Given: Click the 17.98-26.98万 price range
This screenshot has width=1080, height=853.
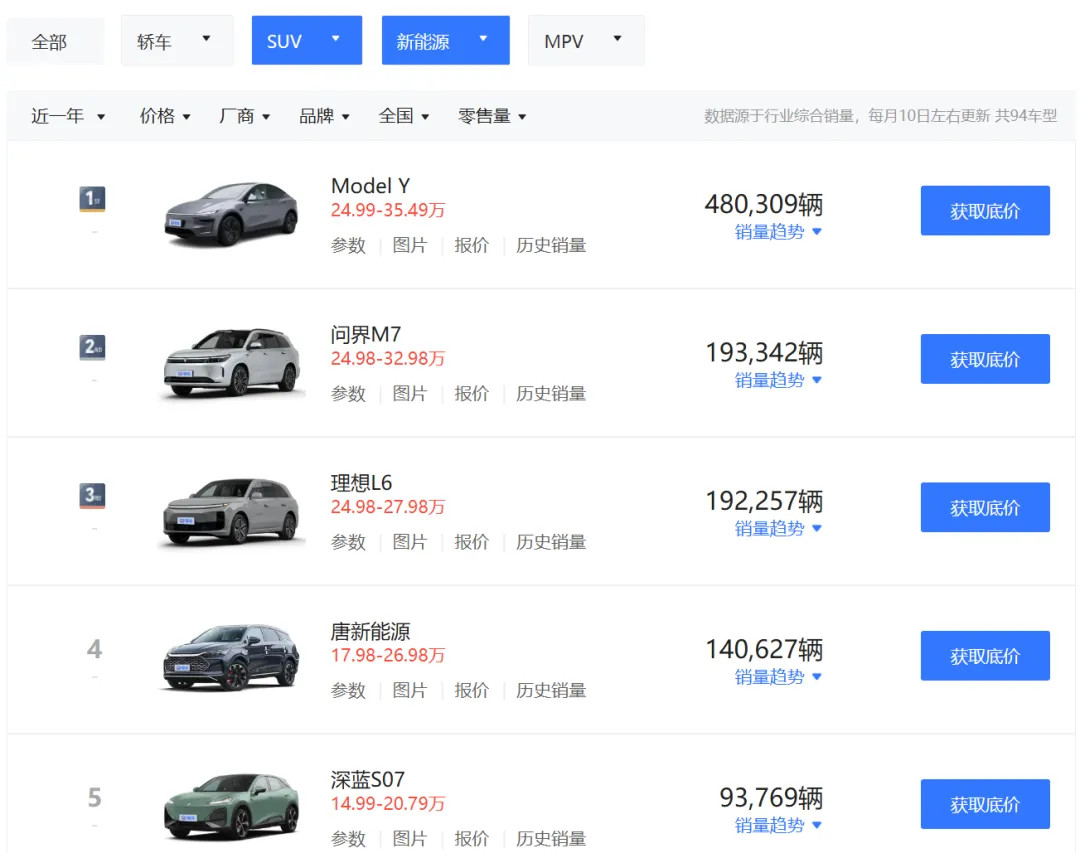Looking at the screenshot, I should (x=388, y=655).
